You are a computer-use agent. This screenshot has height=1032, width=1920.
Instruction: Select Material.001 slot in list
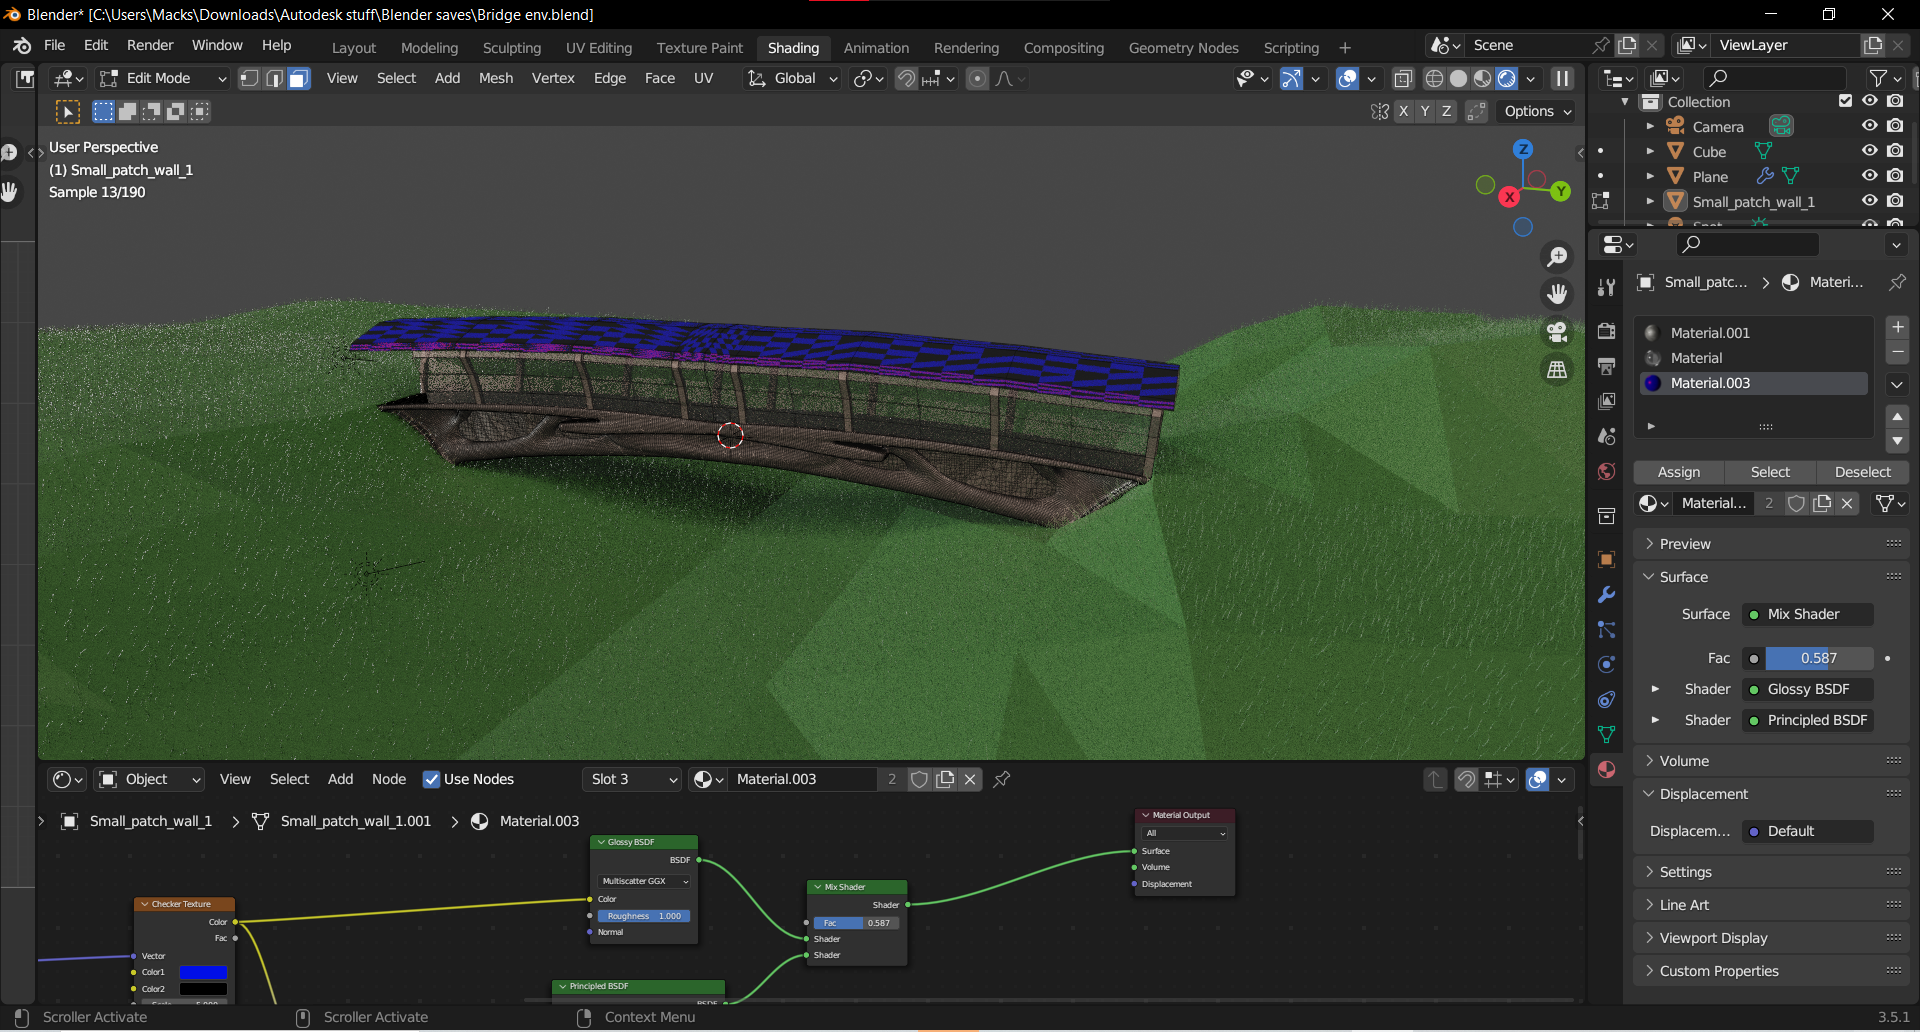[1754, 333]
